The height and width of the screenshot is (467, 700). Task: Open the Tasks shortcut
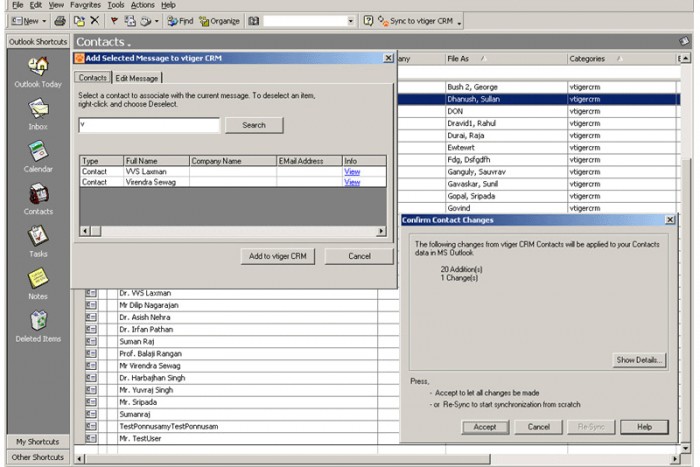[38, 242]
